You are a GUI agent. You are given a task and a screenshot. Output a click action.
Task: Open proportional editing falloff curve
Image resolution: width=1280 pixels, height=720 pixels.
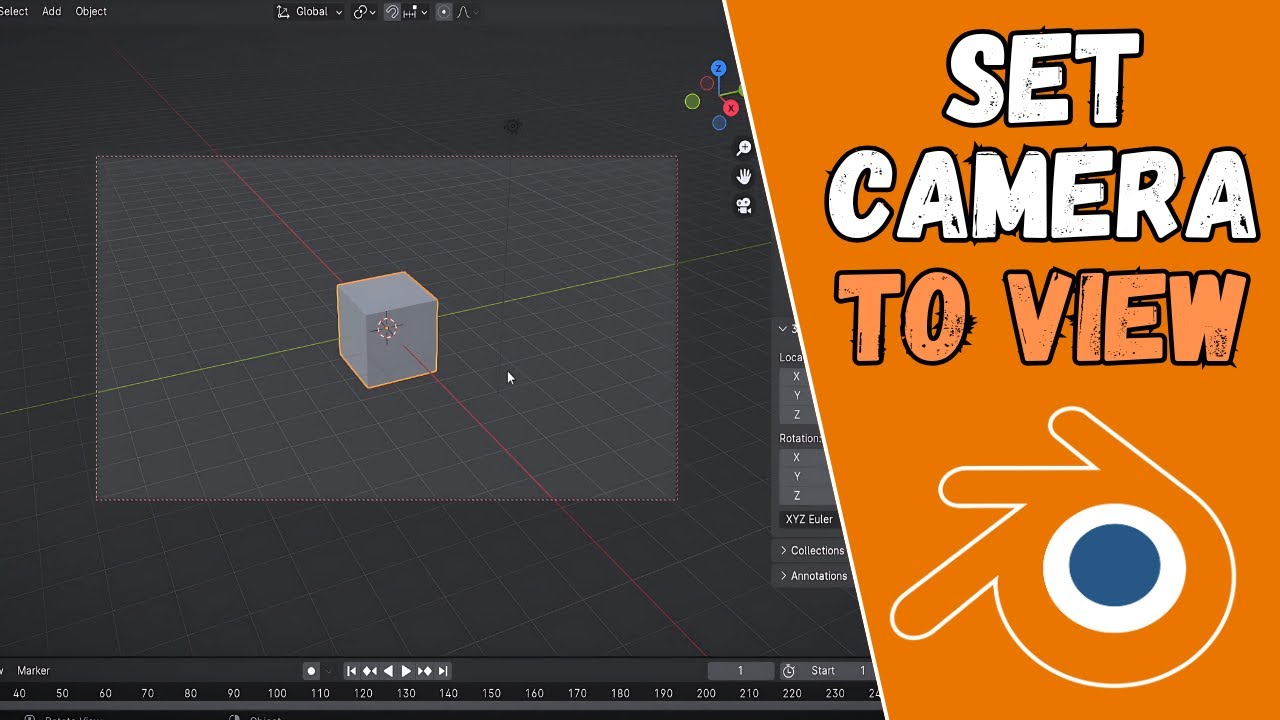click(467, 12)
